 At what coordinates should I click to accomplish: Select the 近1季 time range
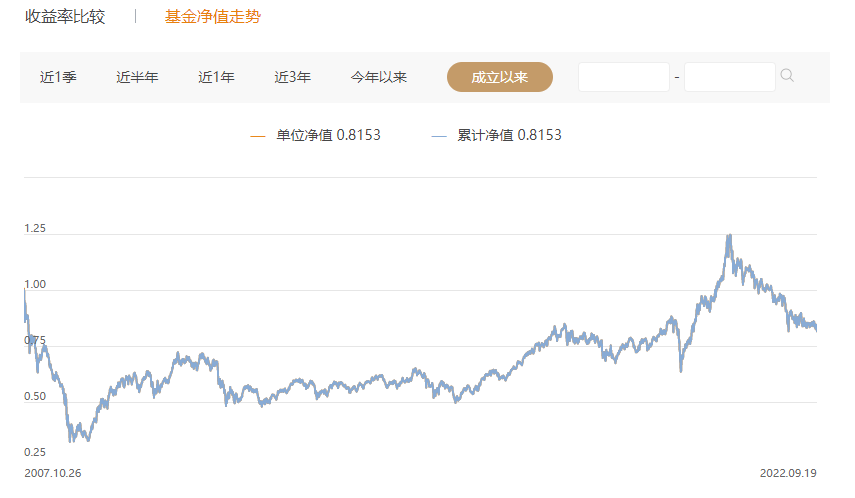58,77
